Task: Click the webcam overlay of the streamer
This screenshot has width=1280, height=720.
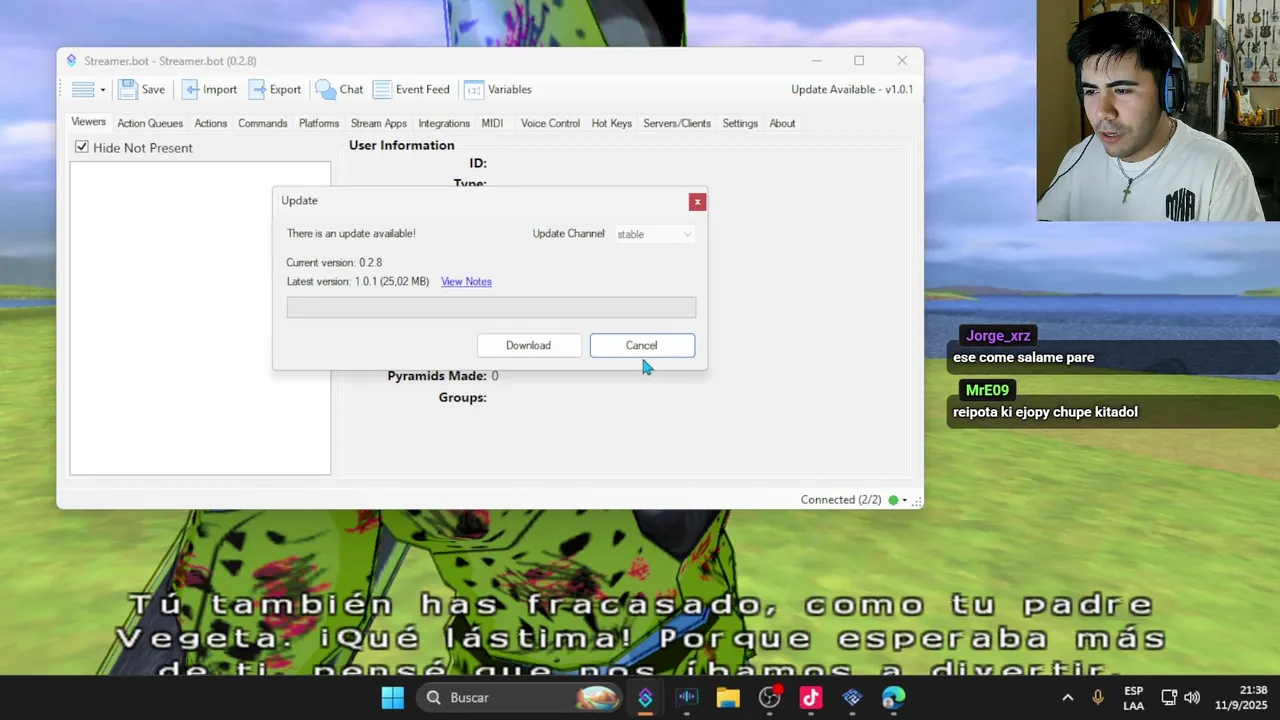Action: pyautogui.click(x=1158, y=110)
